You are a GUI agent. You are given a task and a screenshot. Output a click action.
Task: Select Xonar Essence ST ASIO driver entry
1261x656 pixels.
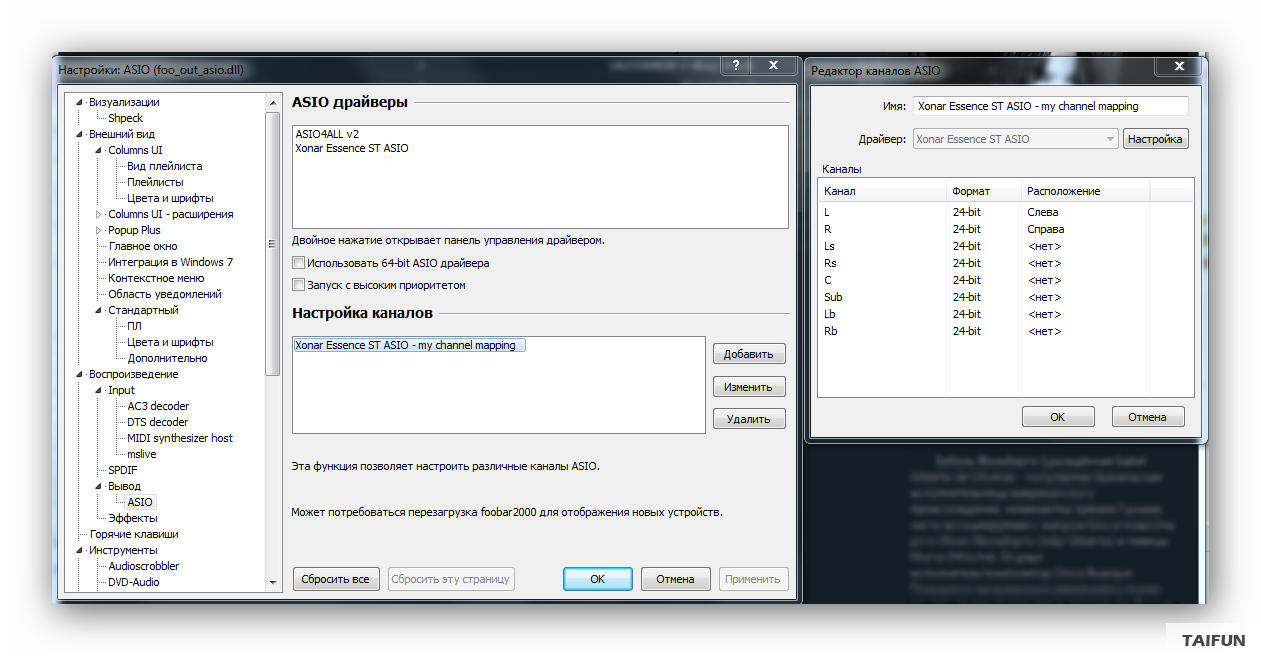[x=351, y=148]
